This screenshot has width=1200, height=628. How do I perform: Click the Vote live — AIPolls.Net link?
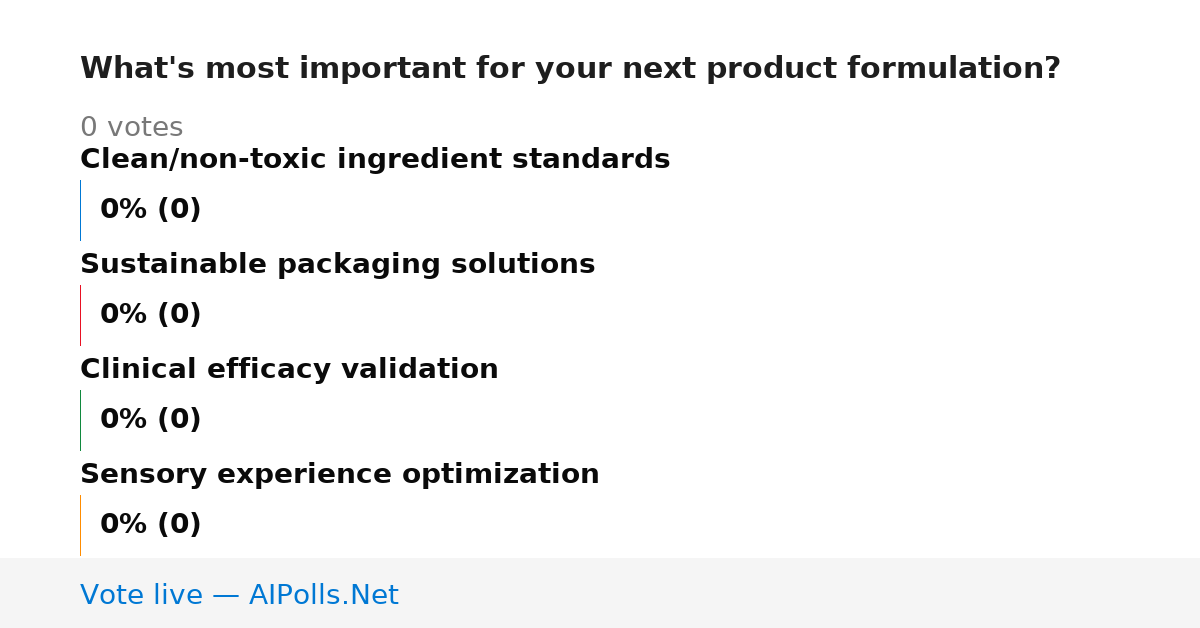(239, 595)
